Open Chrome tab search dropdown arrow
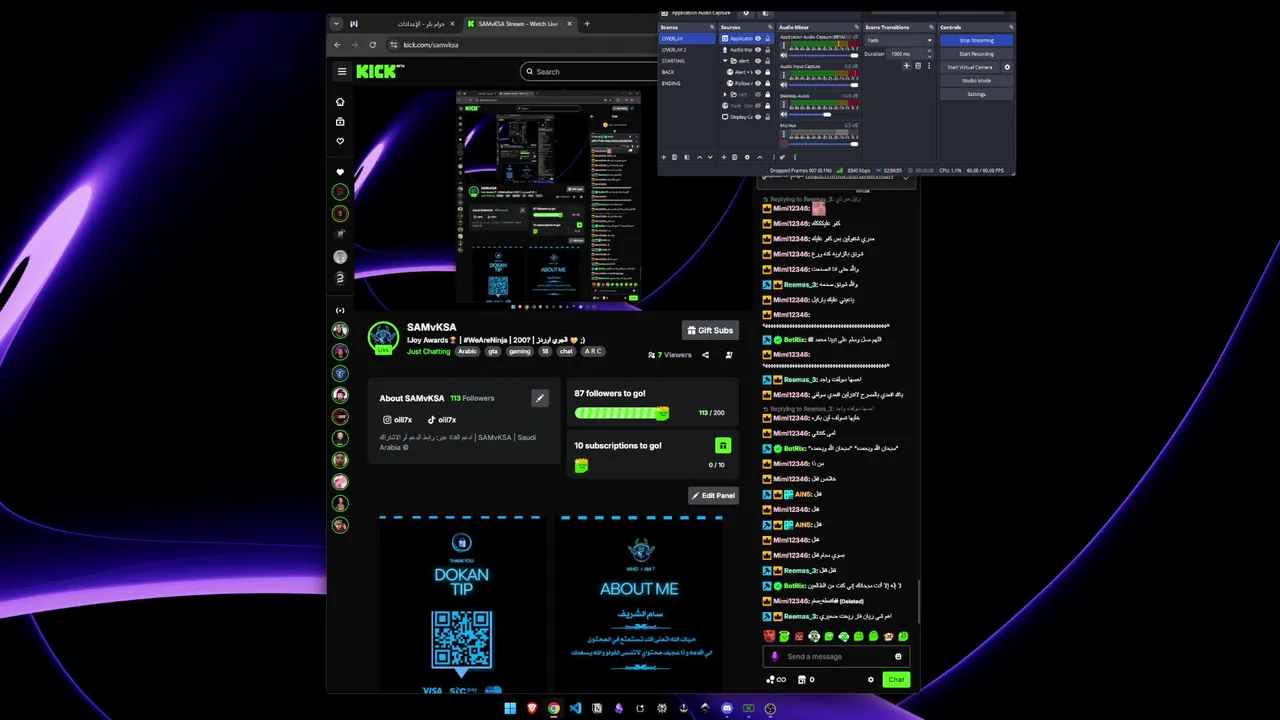 (x=336, y=23)
